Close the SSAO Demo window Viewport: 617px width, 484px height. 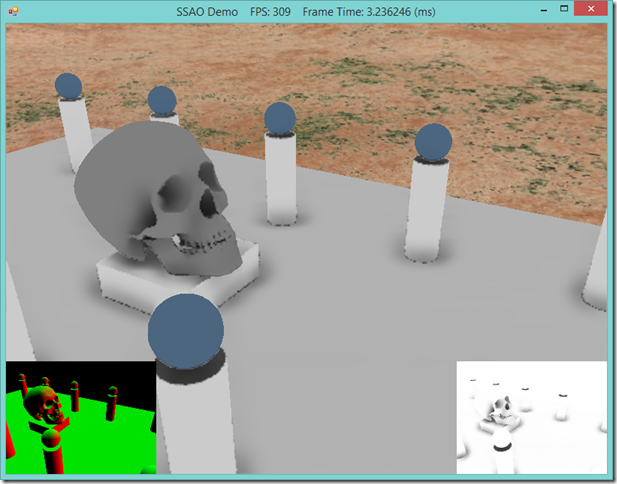(591, 9)
